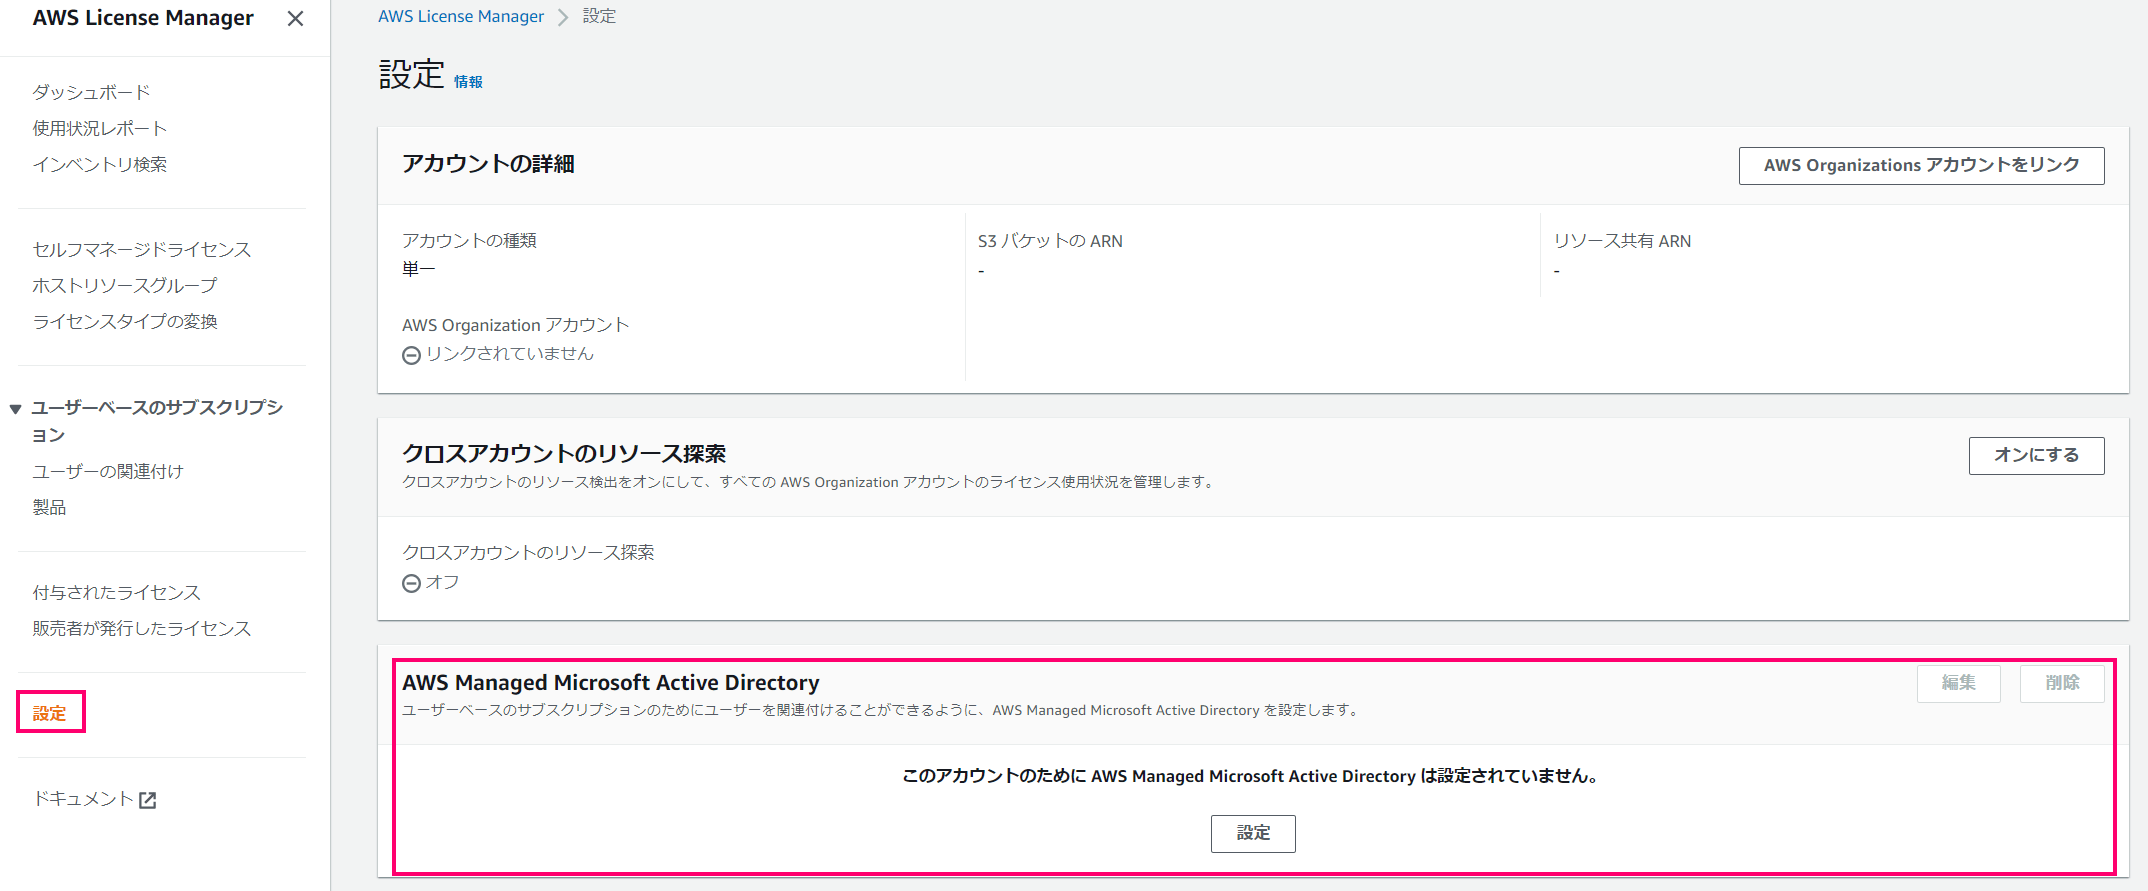The image size is (2148, 891).
Task: Open 製品 in the sidebar
Action: [49, 507]
